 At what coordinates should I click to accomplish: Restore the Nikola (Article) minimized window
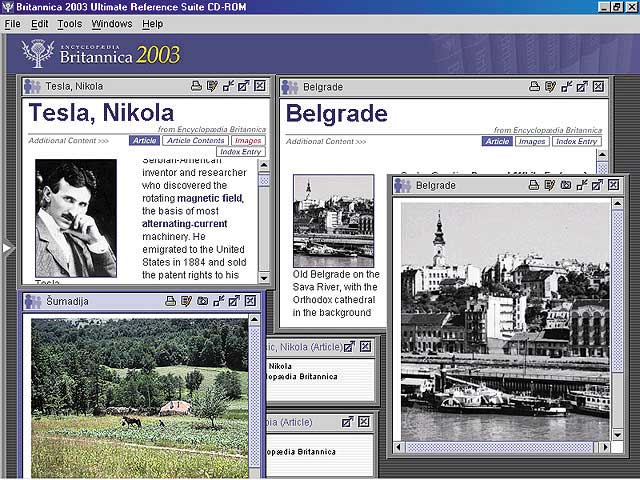coord(349,347)
